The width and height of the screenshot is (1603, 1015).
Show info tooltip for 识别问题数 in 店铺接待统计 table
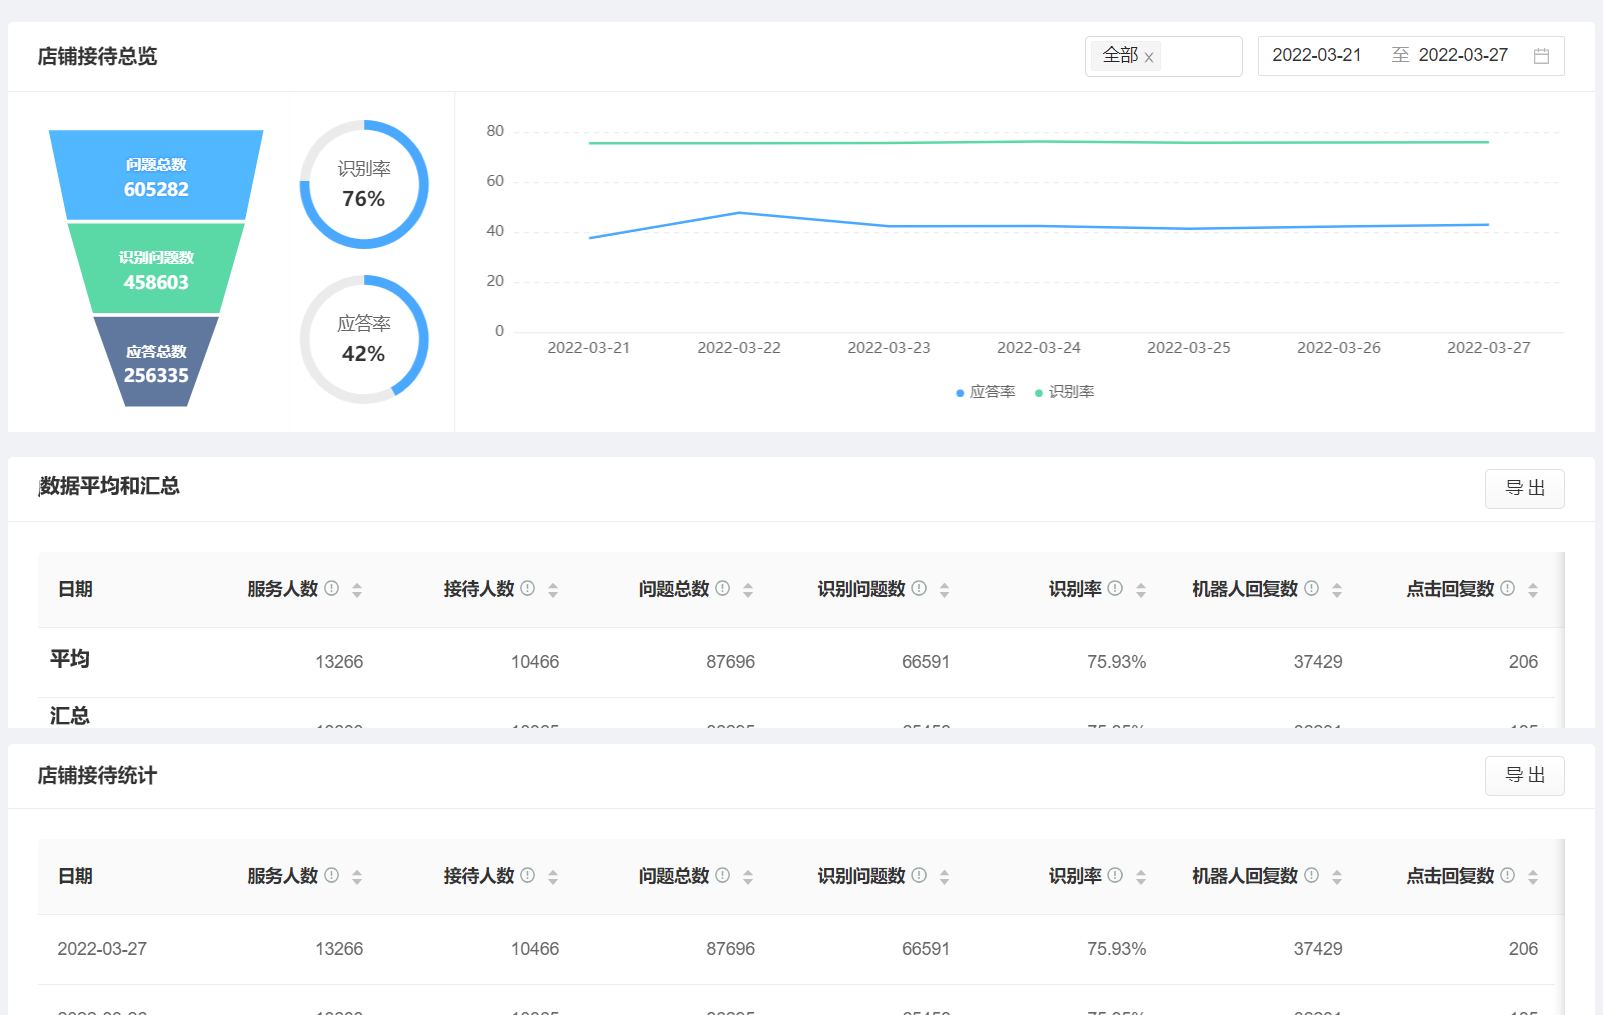[x=919, y=875]
